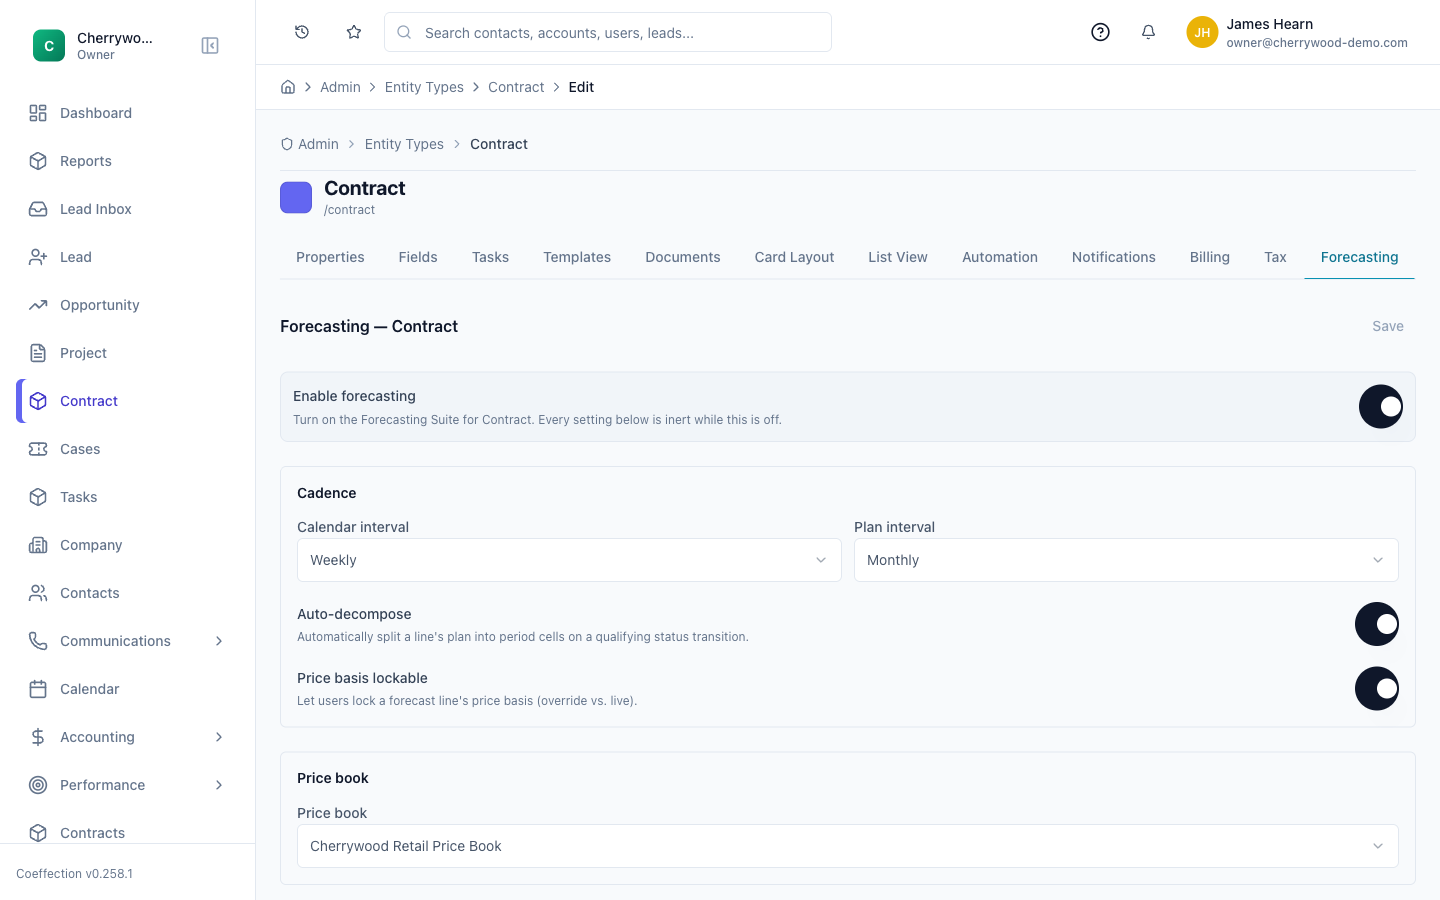The height and width of the screenshot is (900, 1440).
Task: Click the Tasks cube icon
Action: (x=38, y=497)
